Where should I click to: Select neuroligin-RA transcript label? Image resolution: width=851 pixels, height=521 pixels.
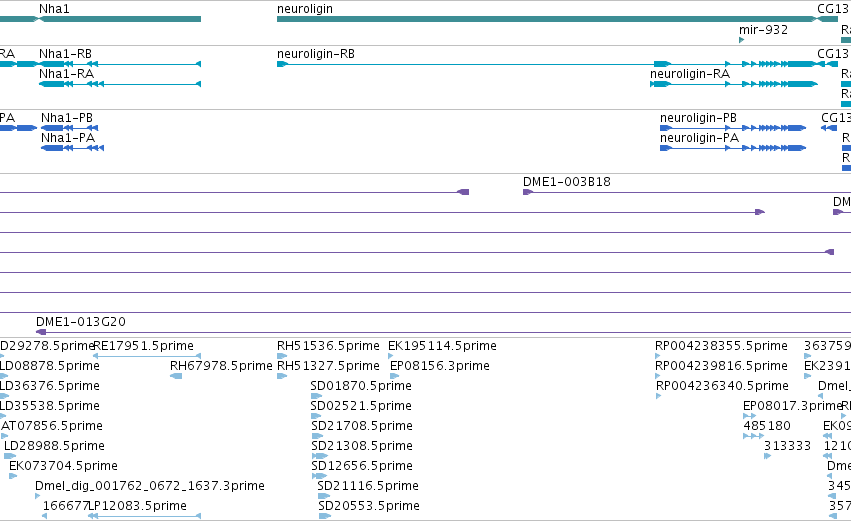pyautogui.click(x=690, y=74)
